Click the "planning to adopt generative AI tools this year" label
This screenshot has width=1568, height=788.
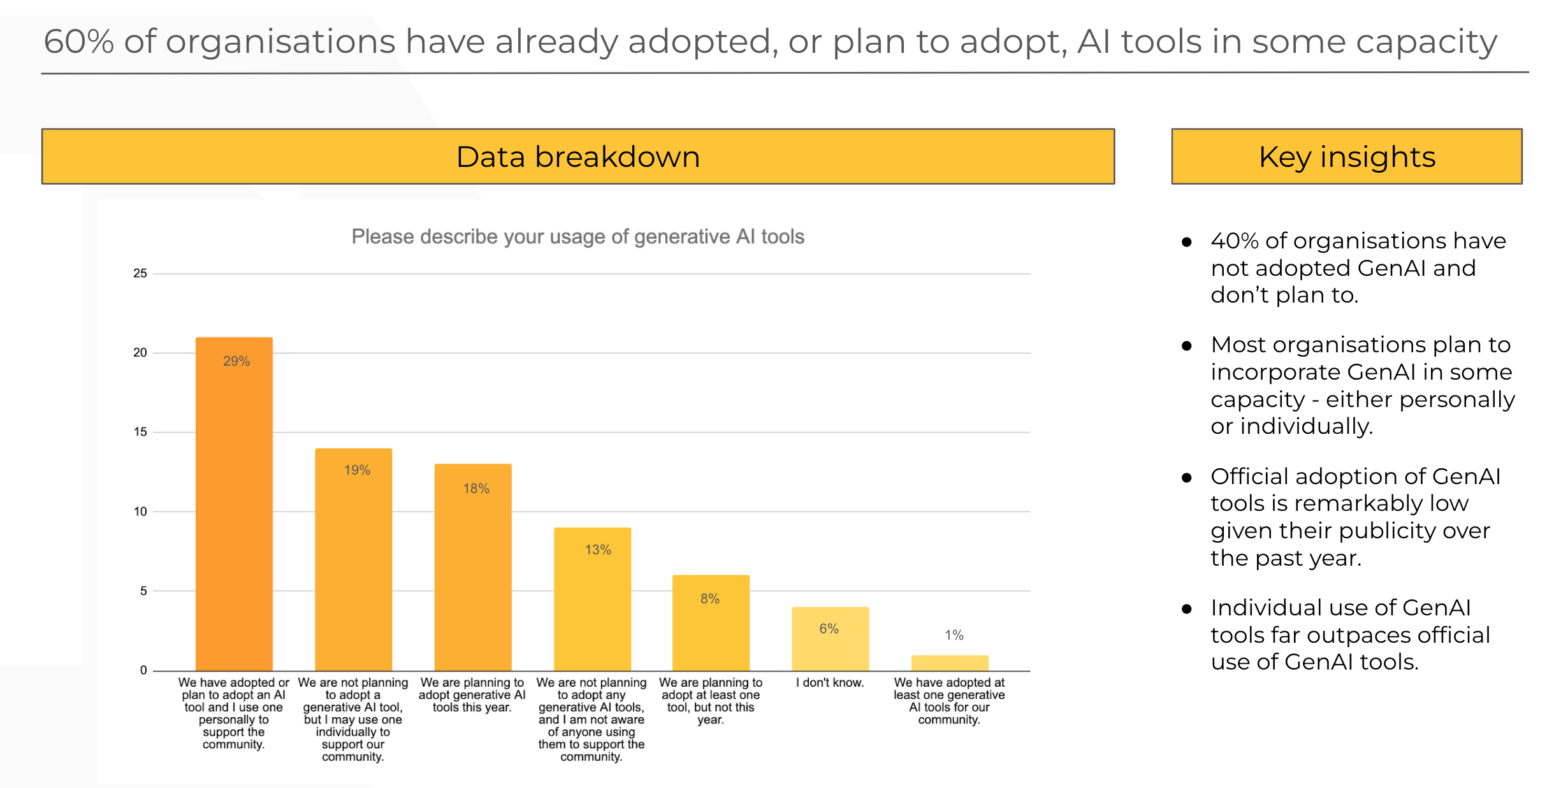pos(473,695)
